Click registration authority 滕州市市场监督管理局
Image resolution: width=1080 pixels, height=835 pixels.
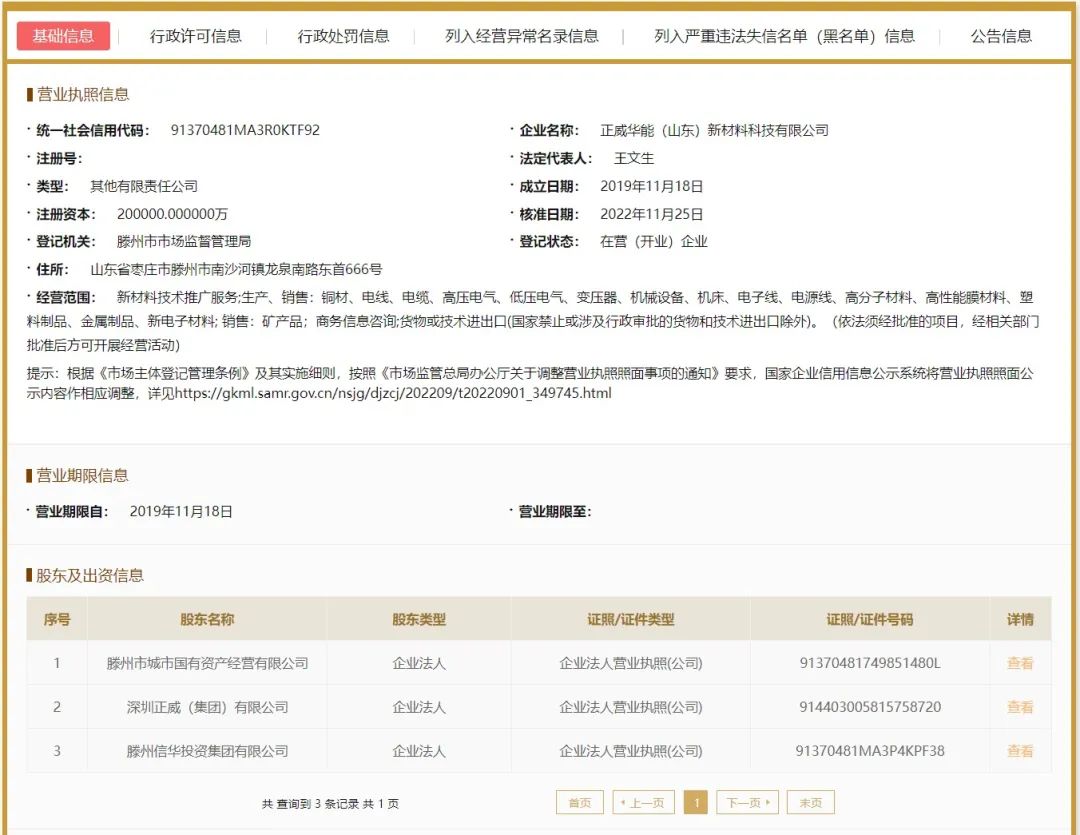184,242
